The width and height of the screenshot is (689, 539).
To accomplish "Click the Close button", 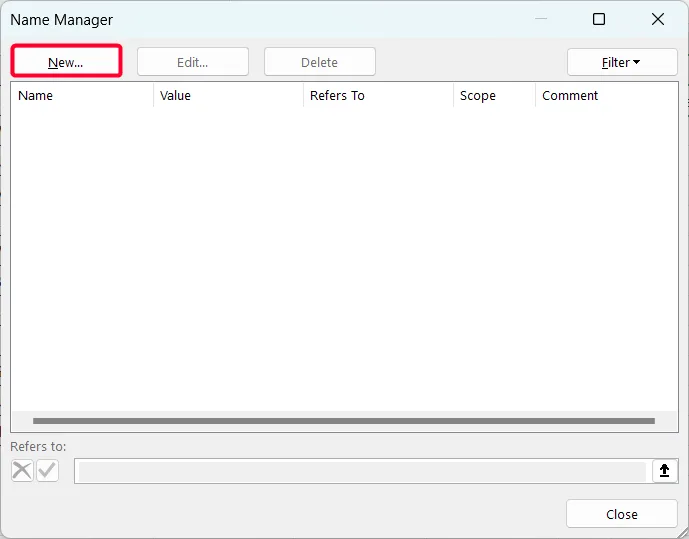I will (x=622, y=514).
